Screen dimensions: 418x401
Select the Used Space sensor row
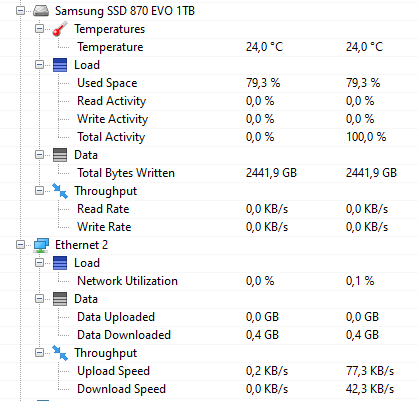point(209,83)
